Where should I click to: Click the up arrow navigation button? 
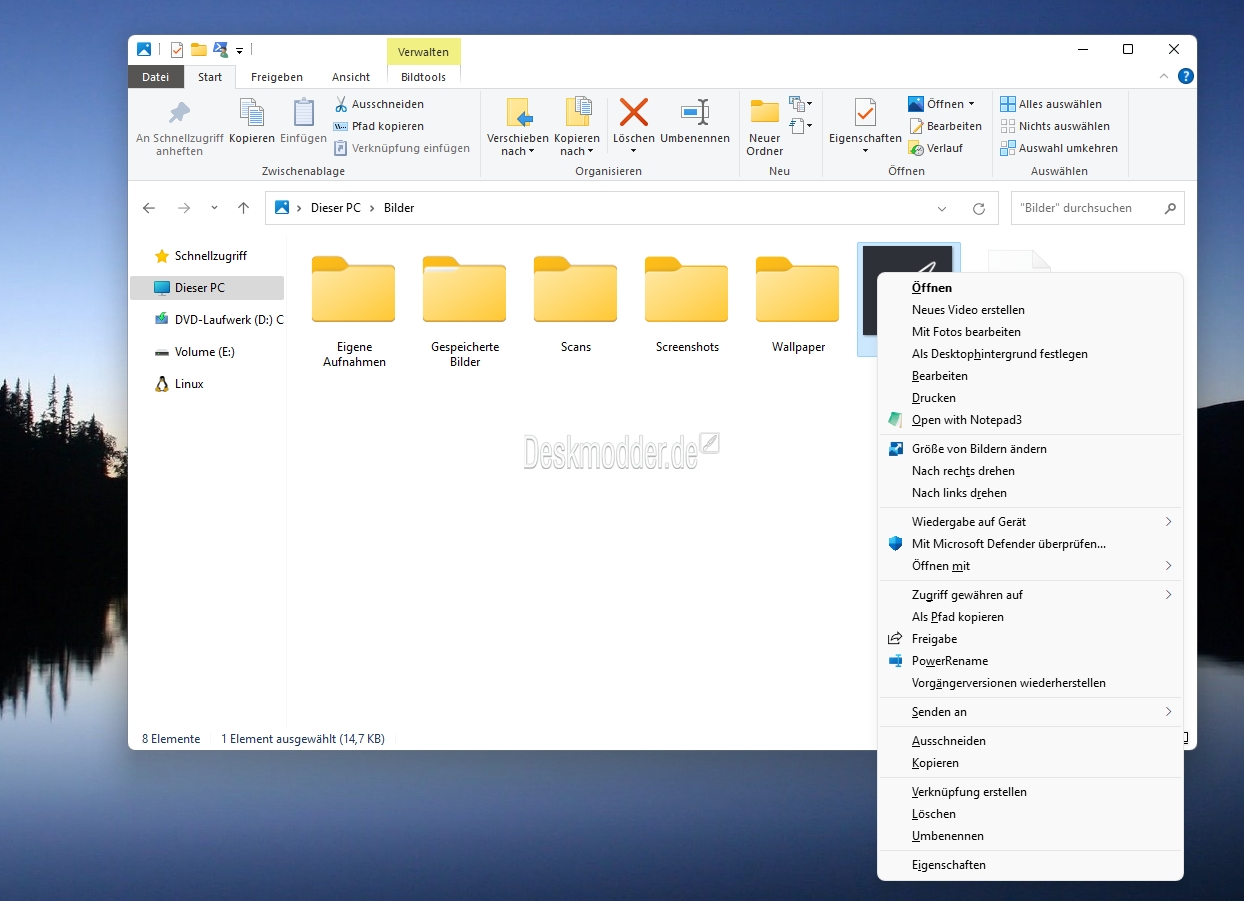click(243, 208)
